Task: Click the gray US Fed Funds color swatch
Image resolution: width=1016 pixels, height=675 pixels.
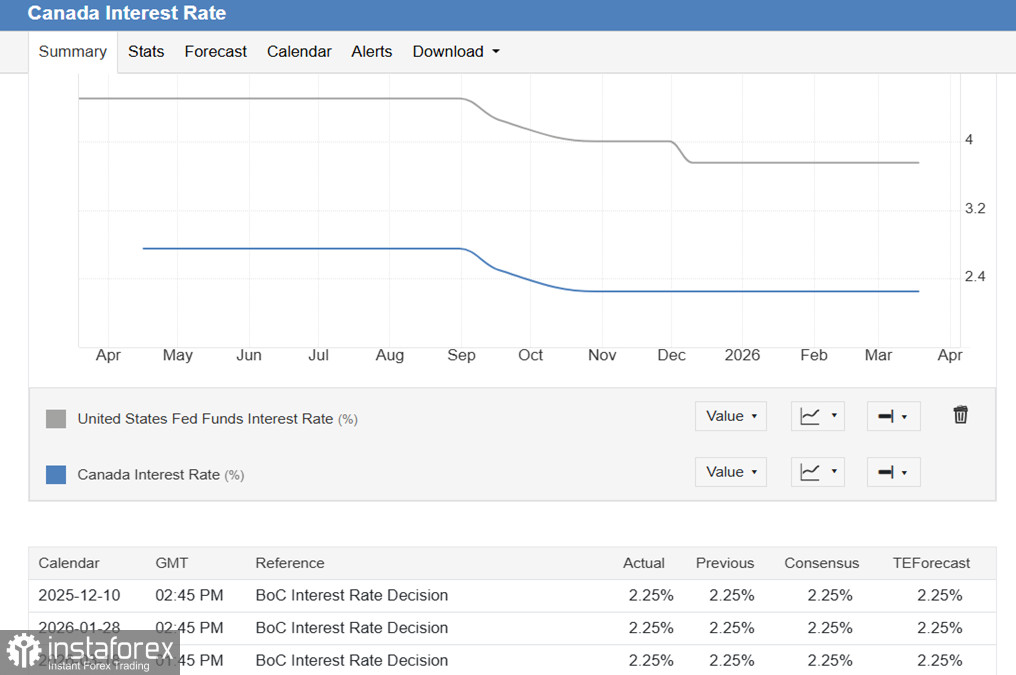Action: (x=56, y=419)
